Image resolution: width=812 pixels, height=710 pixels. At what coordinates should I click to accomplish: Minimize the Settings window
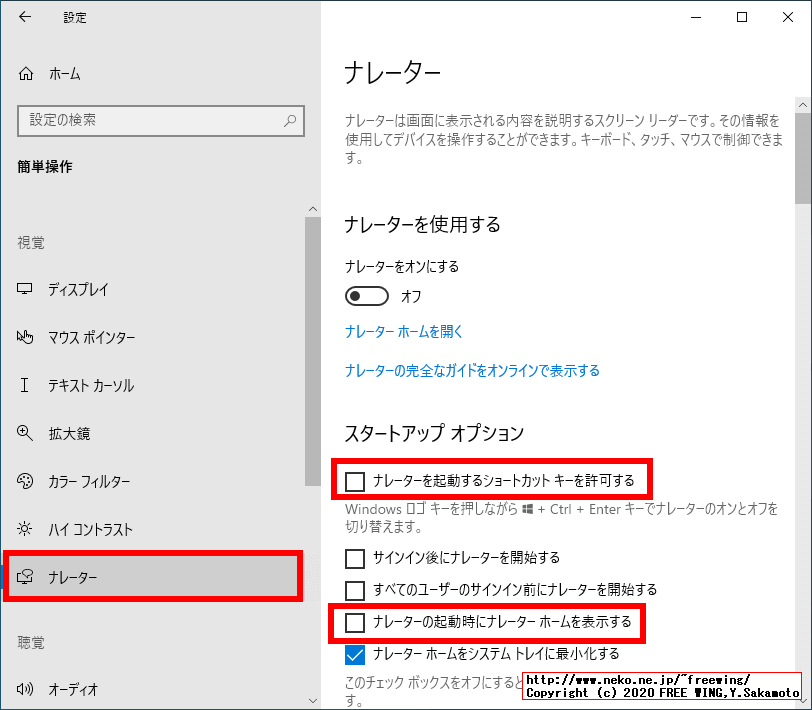click(696, 17)
